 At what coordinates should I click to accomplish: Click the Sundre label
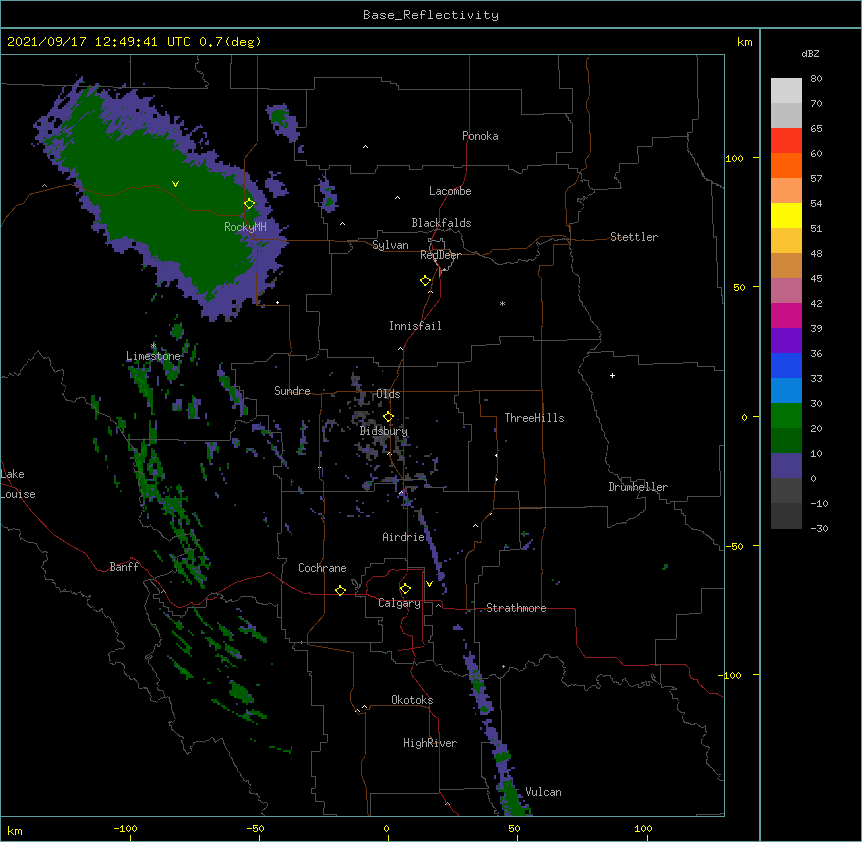pos(292,391)
